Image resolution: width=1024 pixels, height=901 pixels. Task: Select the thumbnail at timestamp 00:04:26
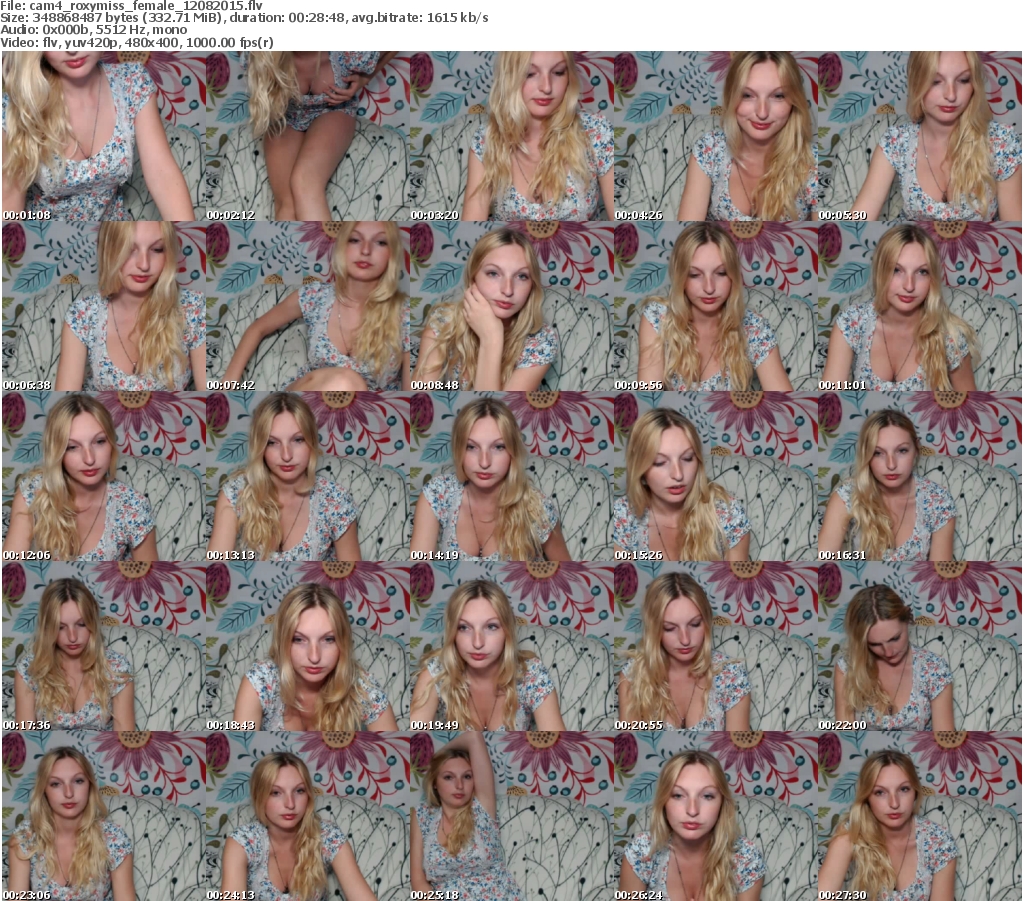pos(716,136)
